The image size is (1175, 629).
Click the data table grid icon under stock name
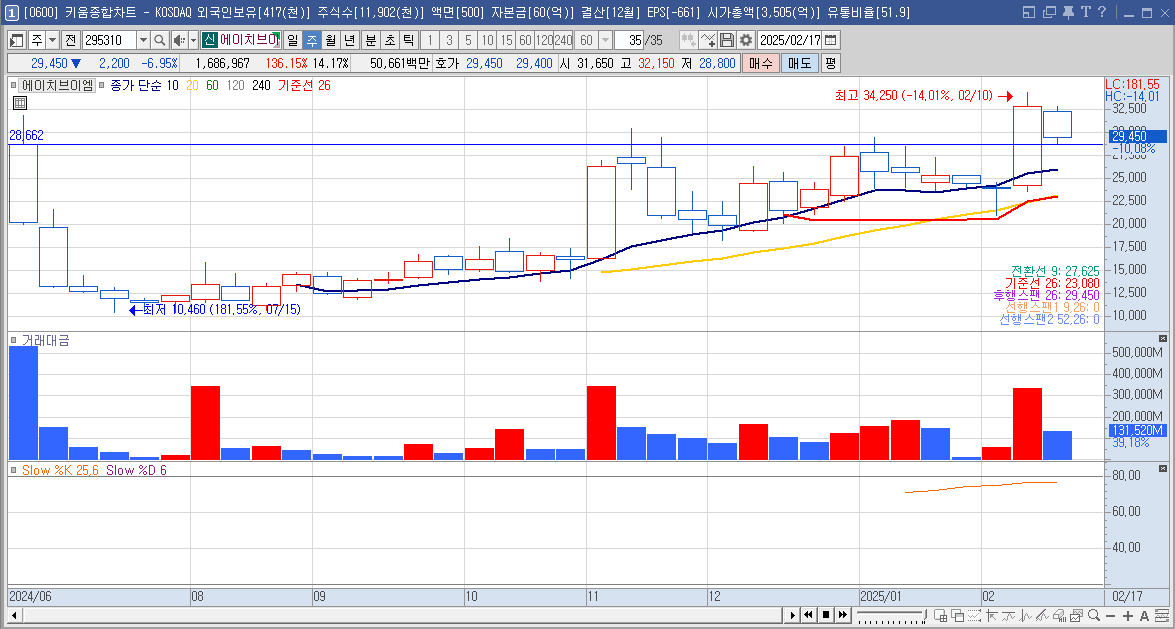tap(19, 103)
